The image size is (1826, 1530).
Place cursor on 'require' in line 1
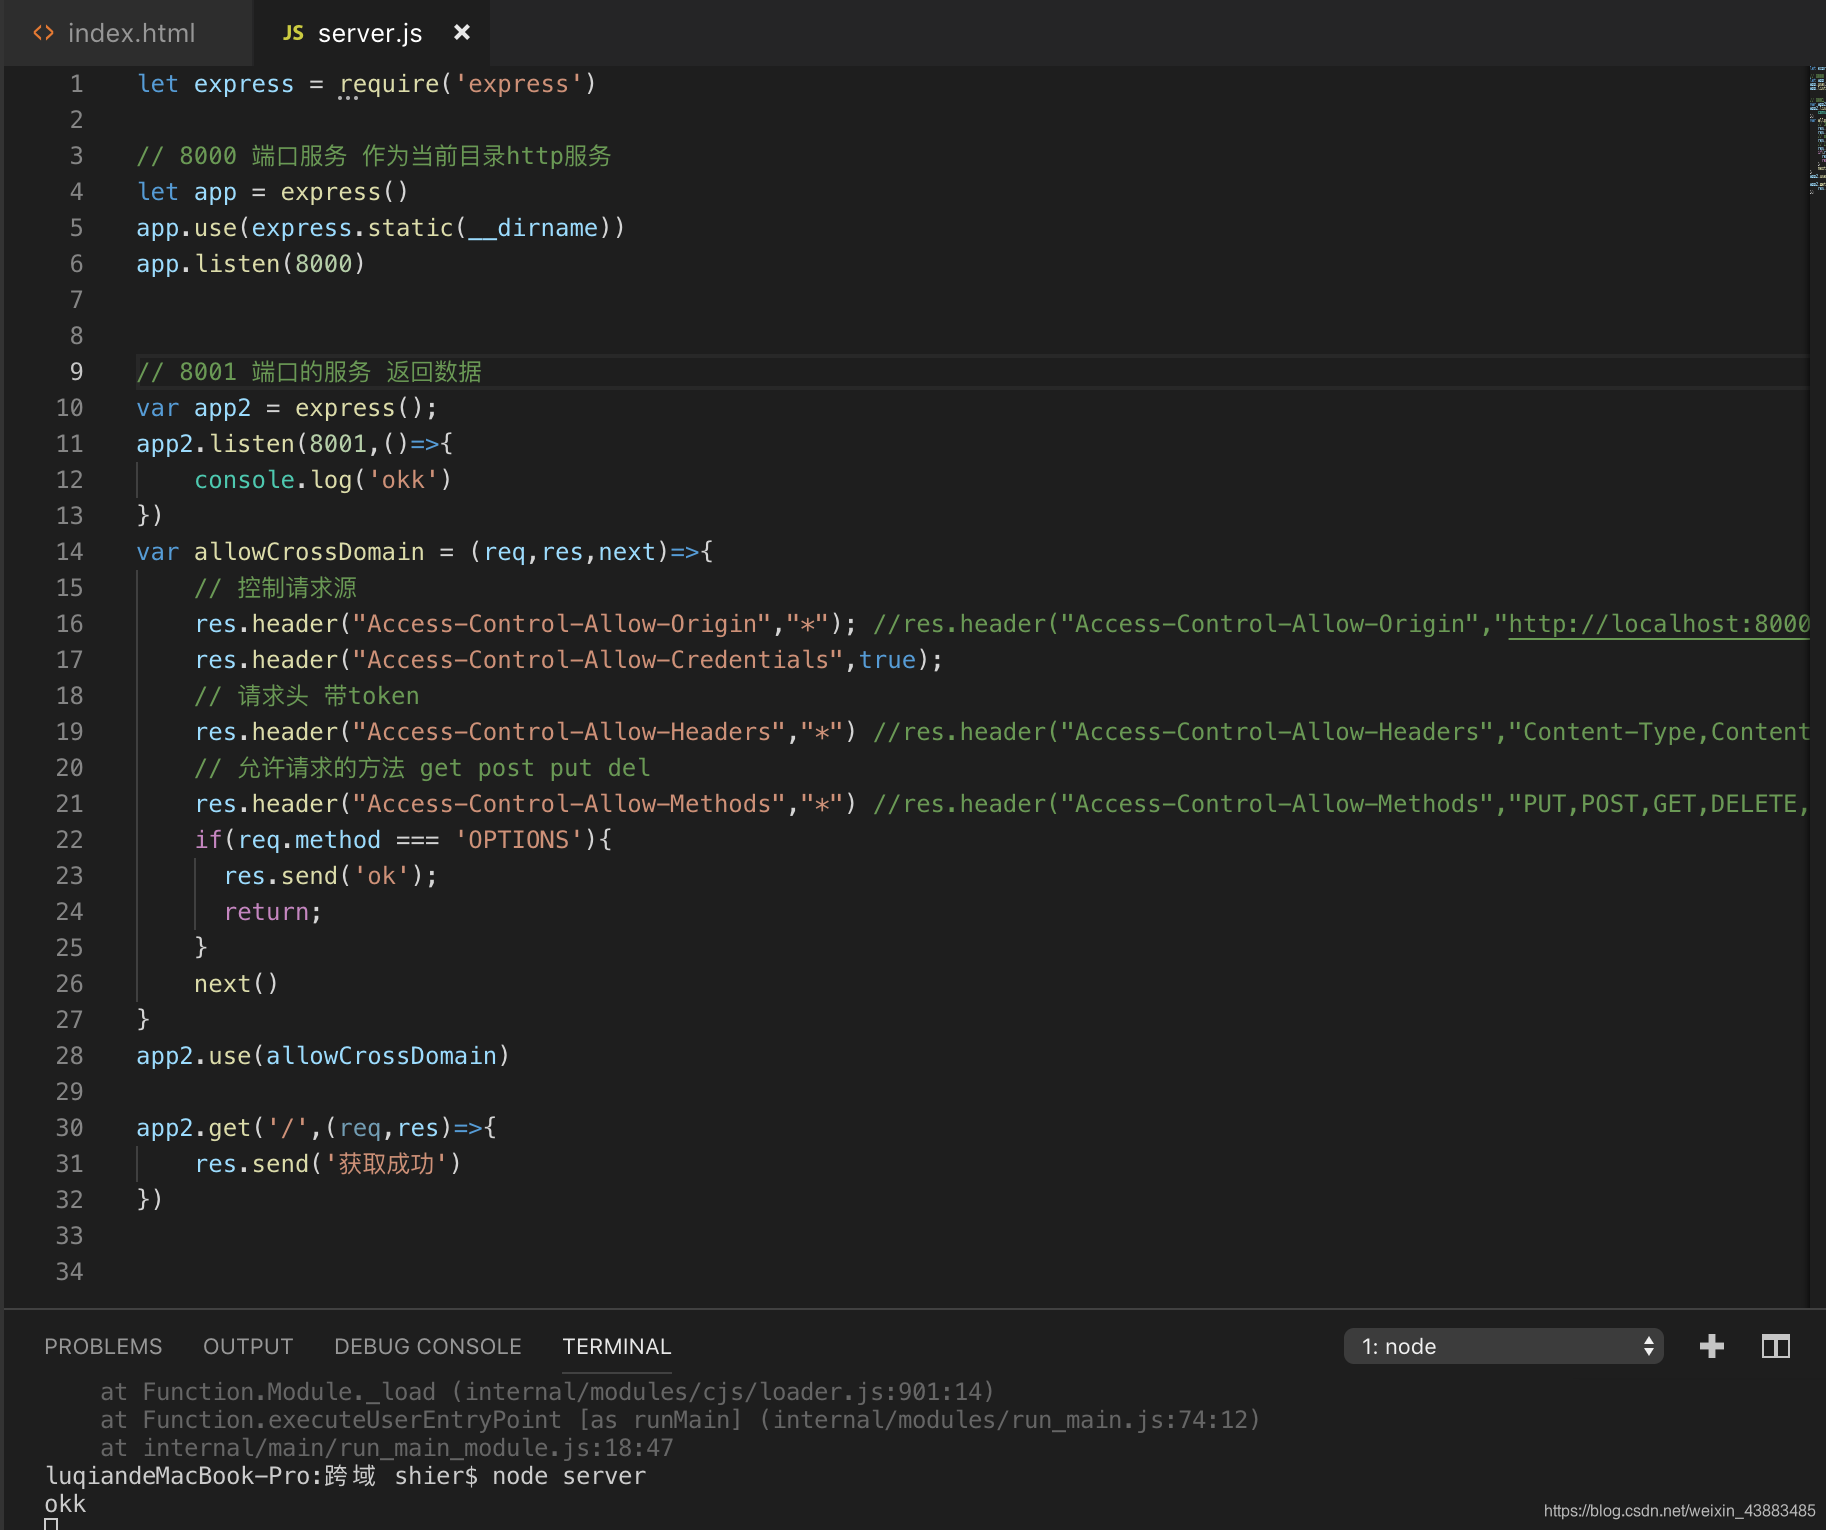tap(389, 84)
